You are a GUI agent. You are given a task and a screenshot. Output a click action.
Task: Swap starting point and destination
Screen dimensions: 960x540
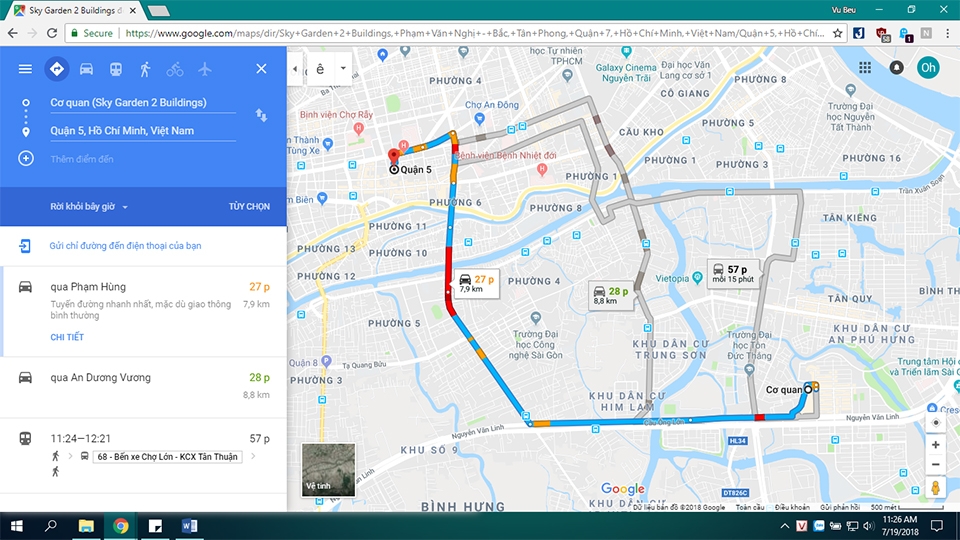tap(261, 115)
